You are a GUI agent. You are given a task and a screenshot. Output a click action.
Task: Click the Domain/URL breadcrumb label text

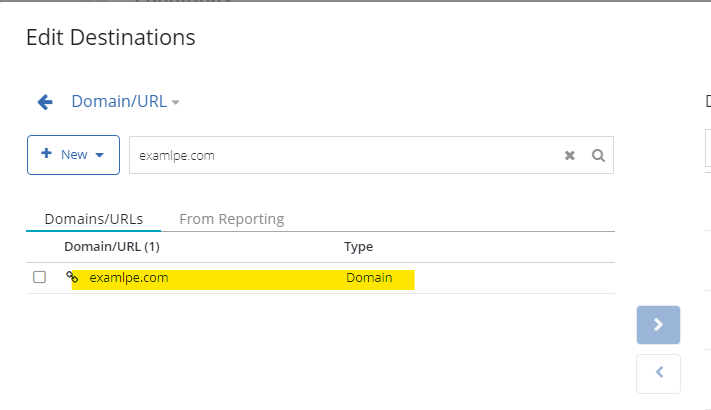(x=118, y=102)
